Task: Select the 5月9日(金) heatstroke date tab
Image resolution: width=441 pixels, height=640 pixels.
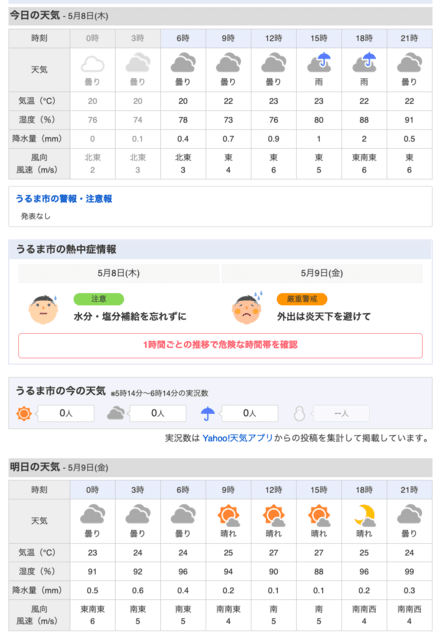Action: 322,273
